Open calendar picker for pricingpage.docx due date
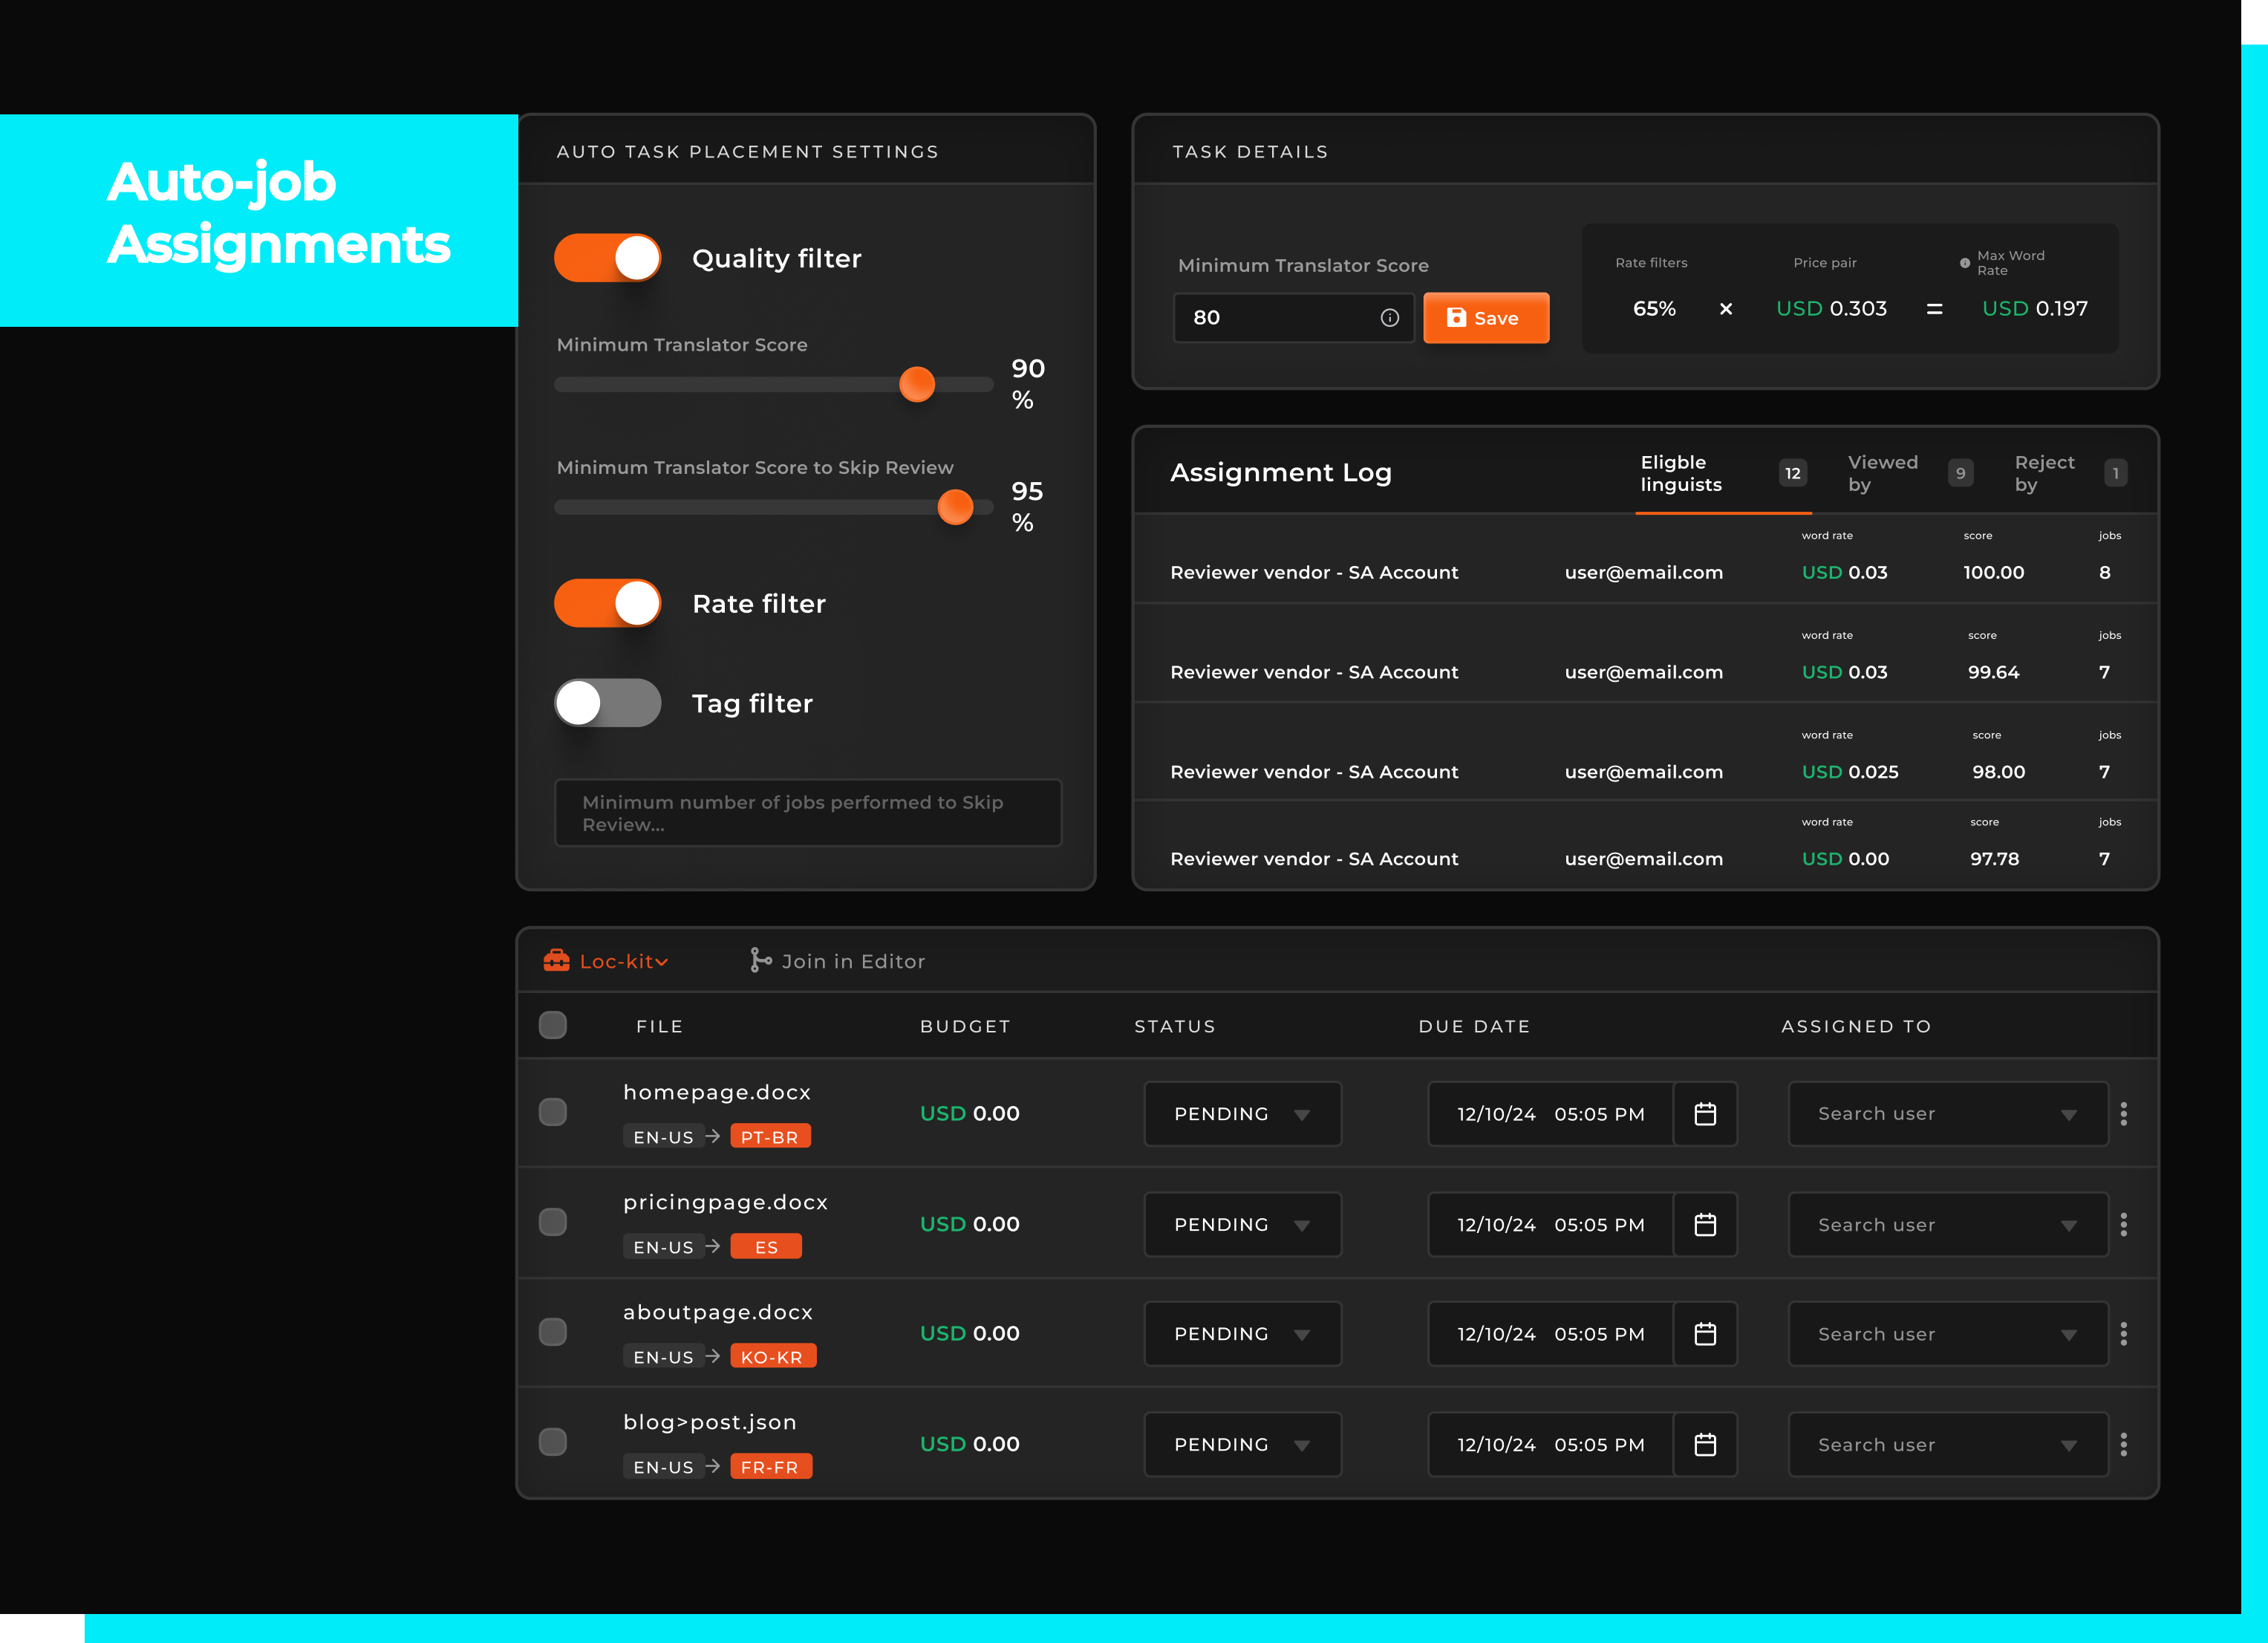This screenshot has height=1643, width=2268. (x=1705, y=1225)
